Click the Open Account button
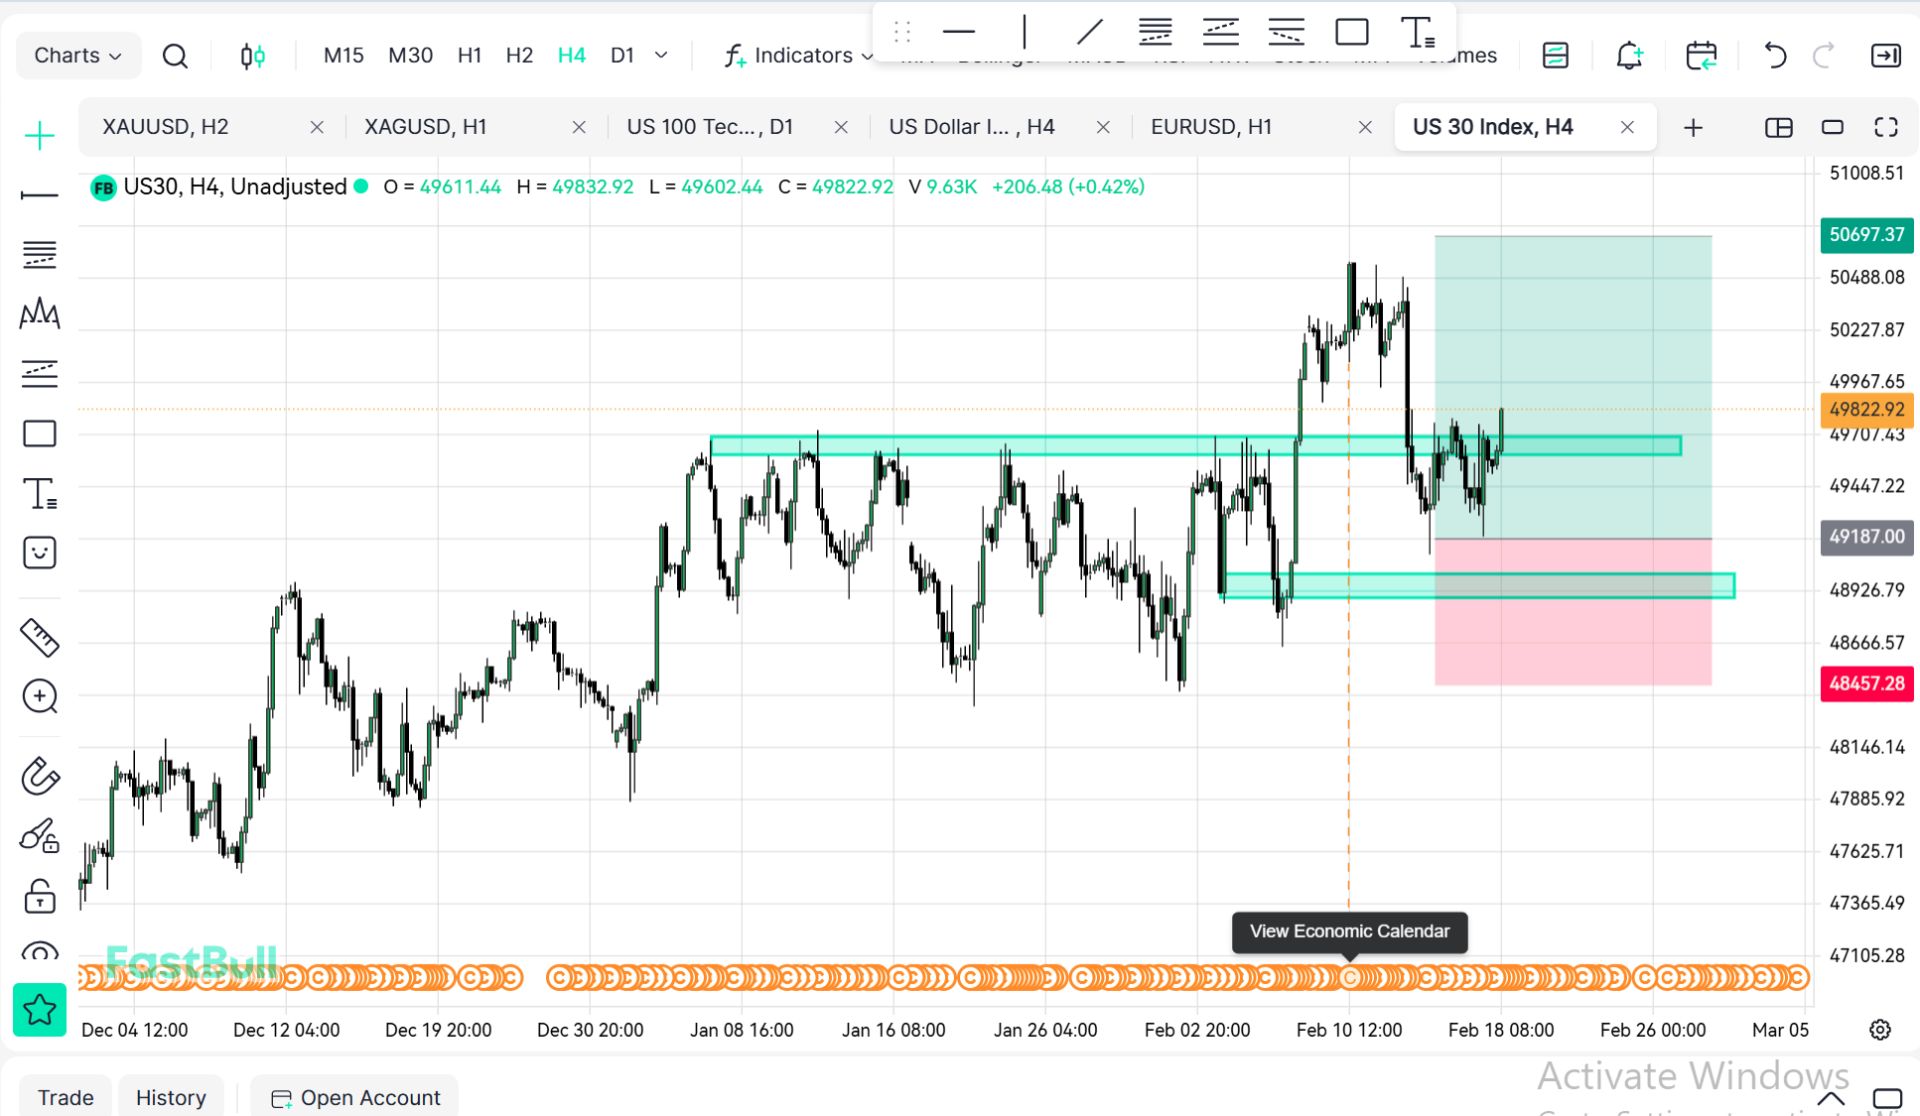Screen dimensions: 1920x1116 pos(355,1097)
